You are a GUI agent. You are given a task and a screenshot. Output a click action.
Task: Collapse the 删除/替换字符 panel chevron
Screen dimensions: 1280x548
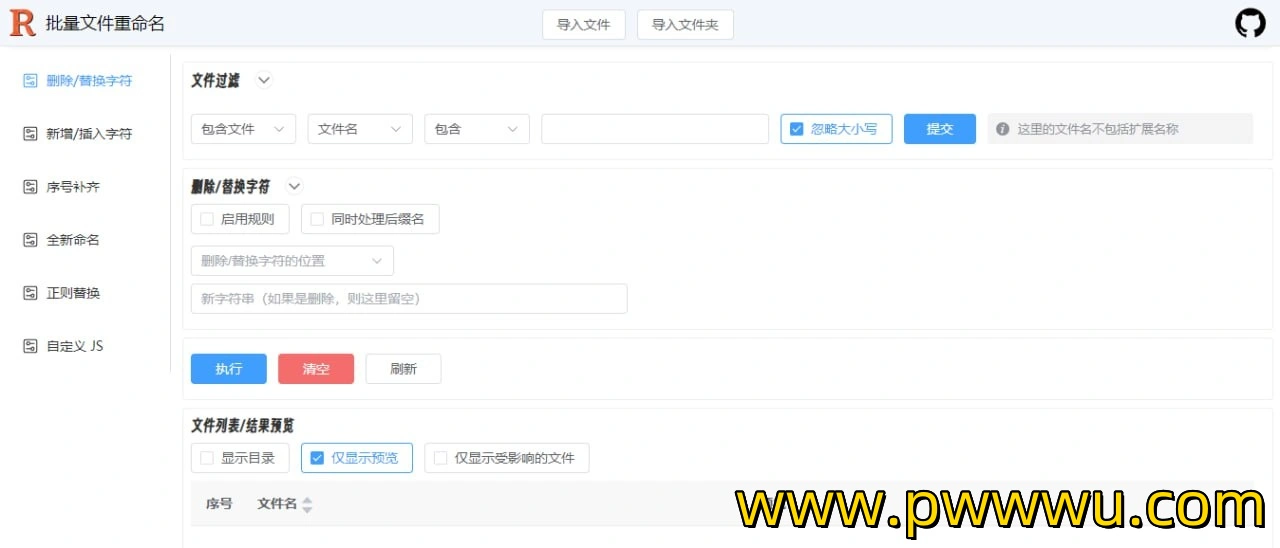tap(294, 186)
